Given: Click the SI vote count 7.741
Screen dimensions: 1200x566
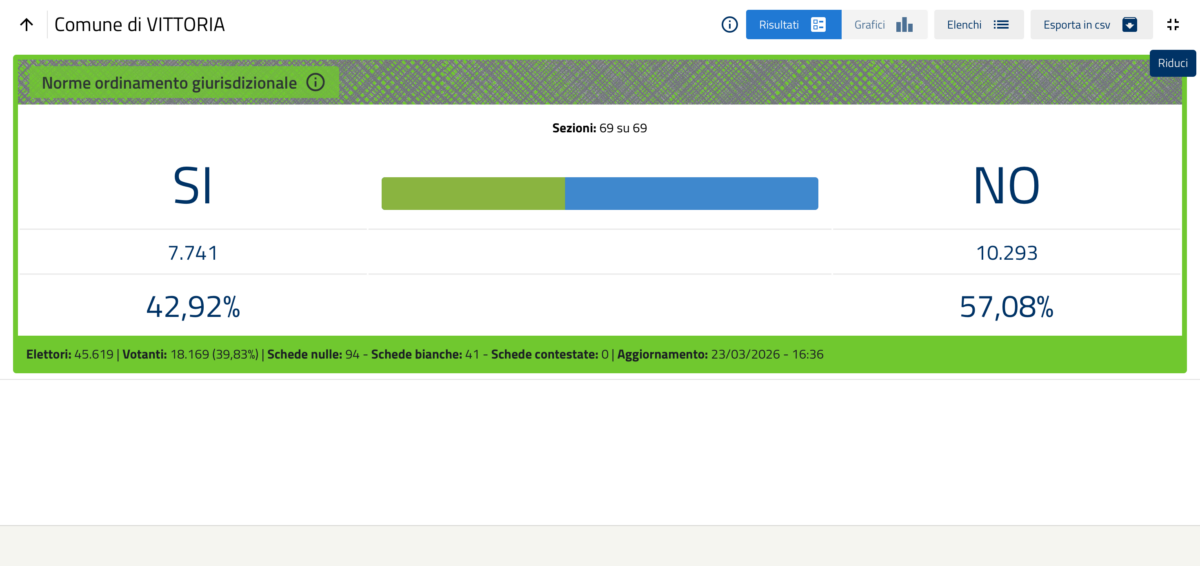Looking at the screenshot, I should pos(193,254).
